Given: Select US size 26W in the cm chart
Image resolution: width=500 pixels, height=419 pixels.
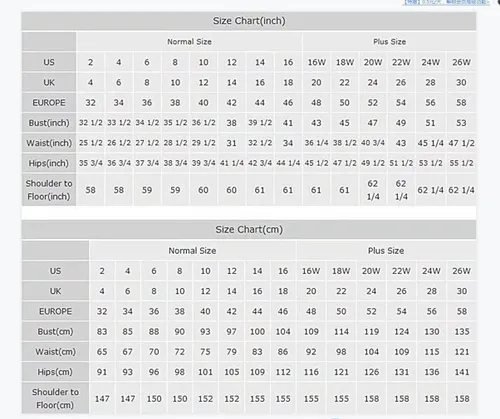Looking at the screenshot, I should pos(462,271).
